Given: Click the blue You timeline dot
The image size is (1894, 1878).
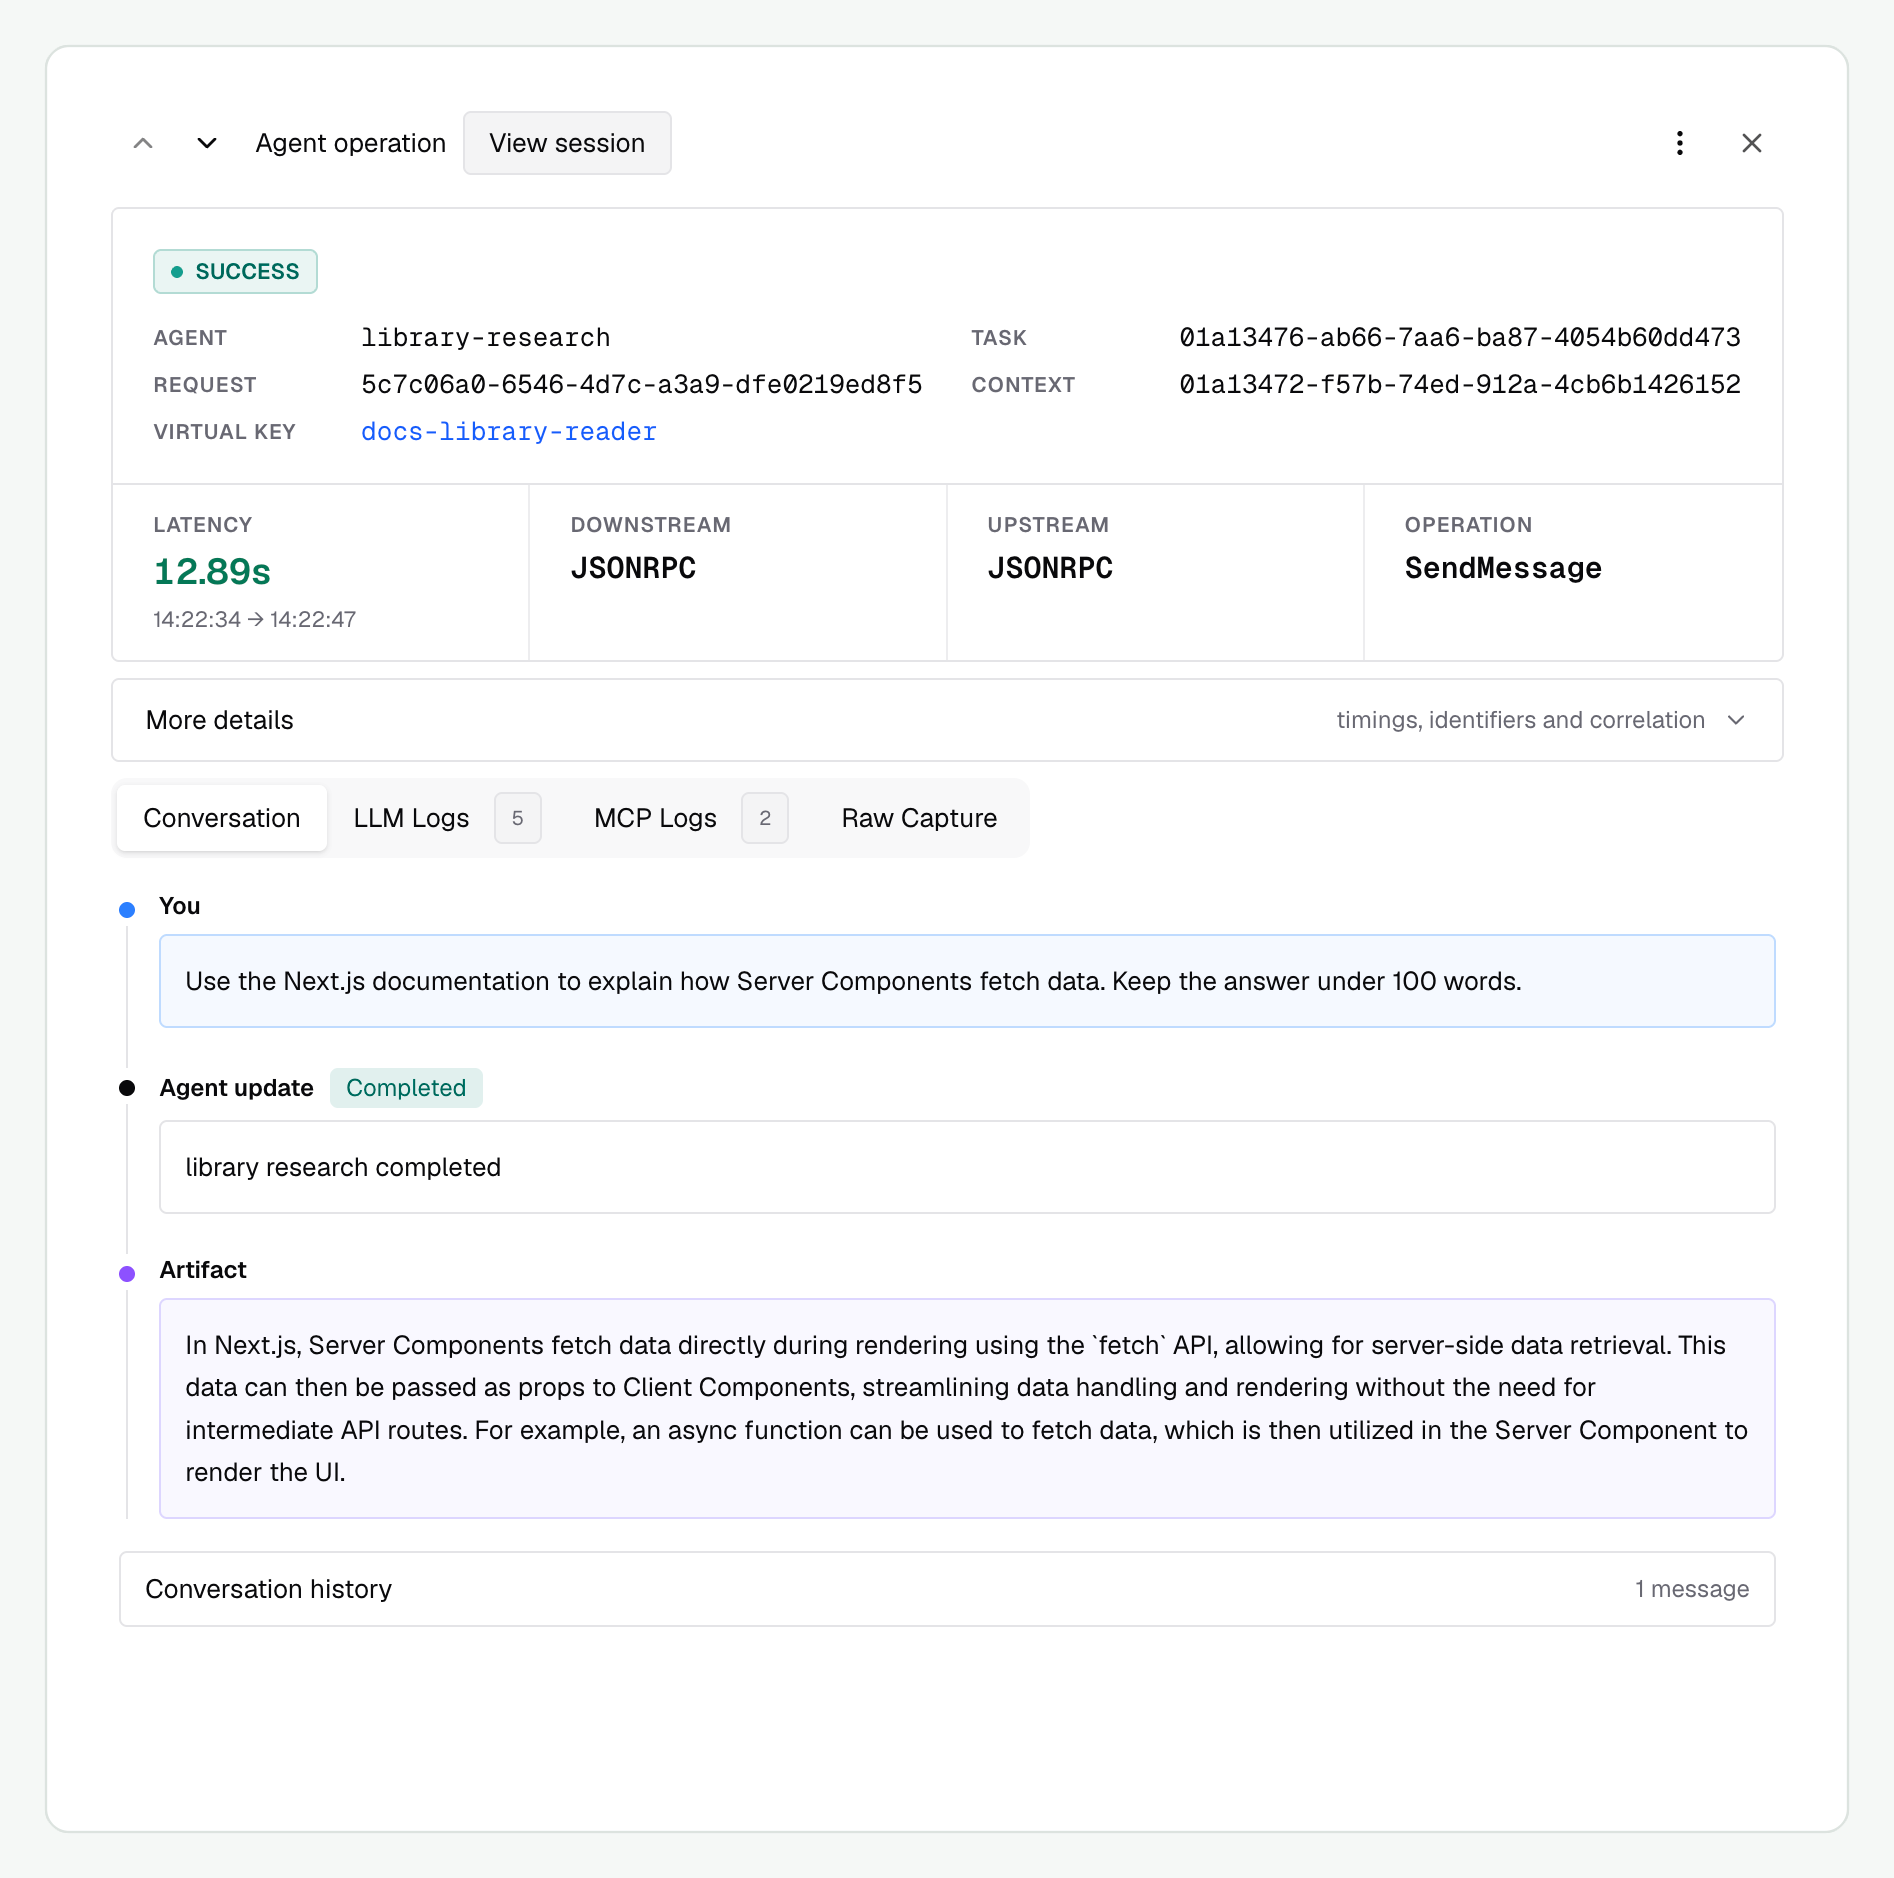Looking at the screenshot, I should pyautogui.click(x=127, y=909).
